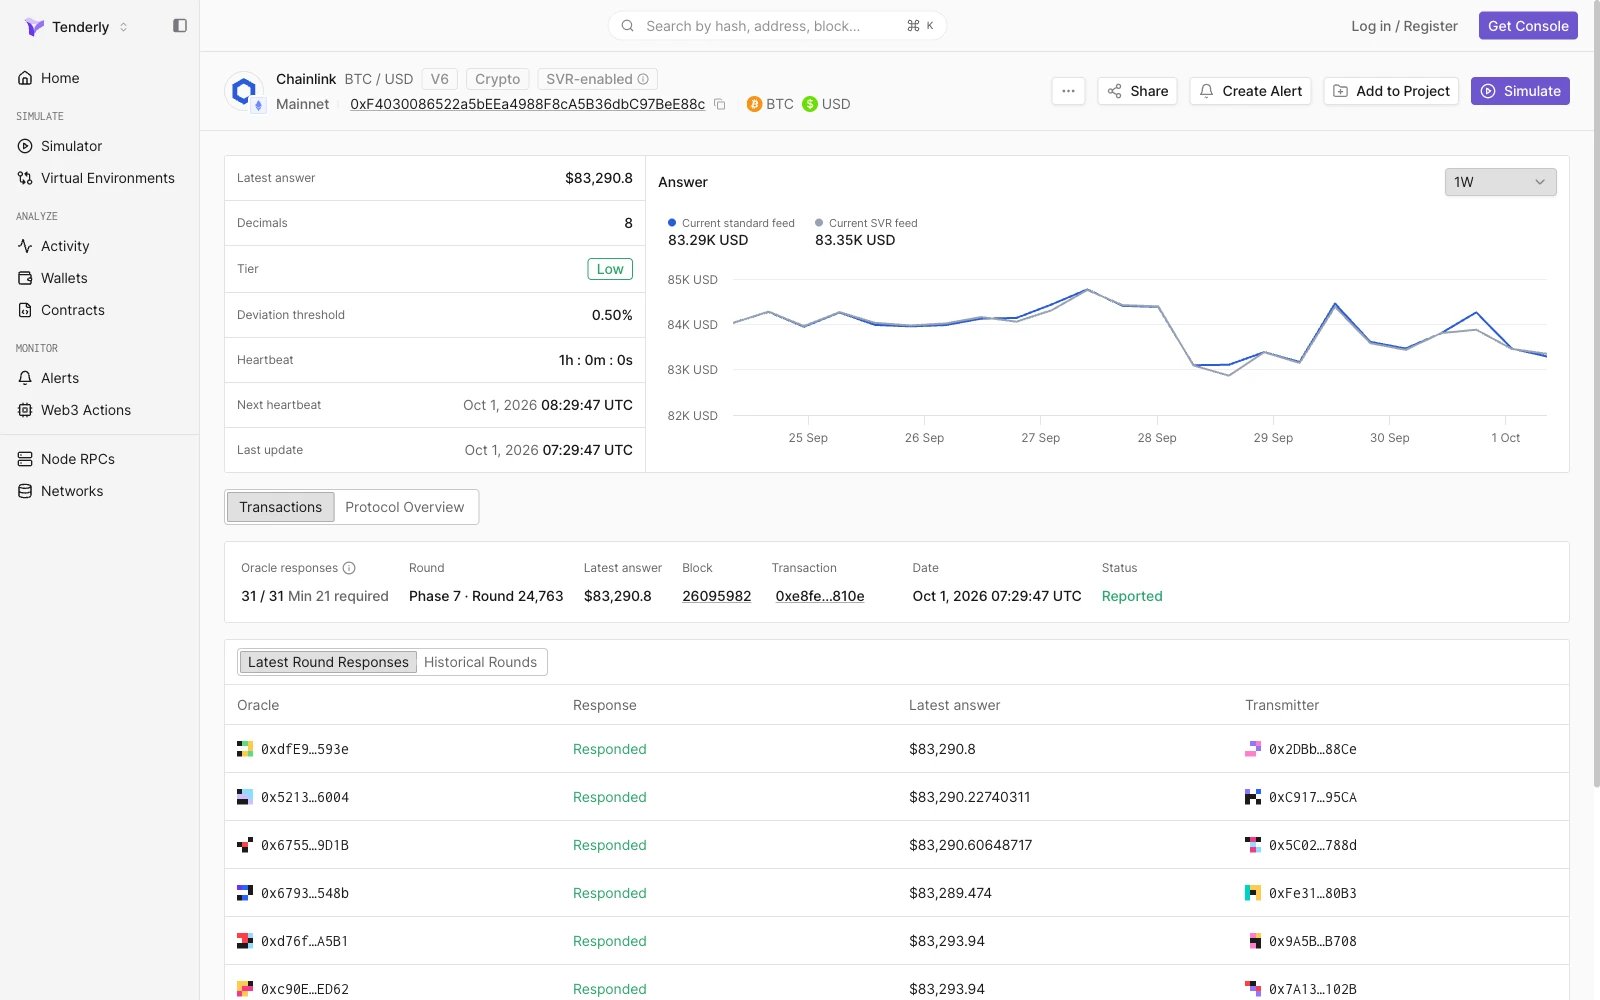Click transmitter 0x2DBb...88Ce identicon
The image size is (1600, 1000).
(1253, 749)
